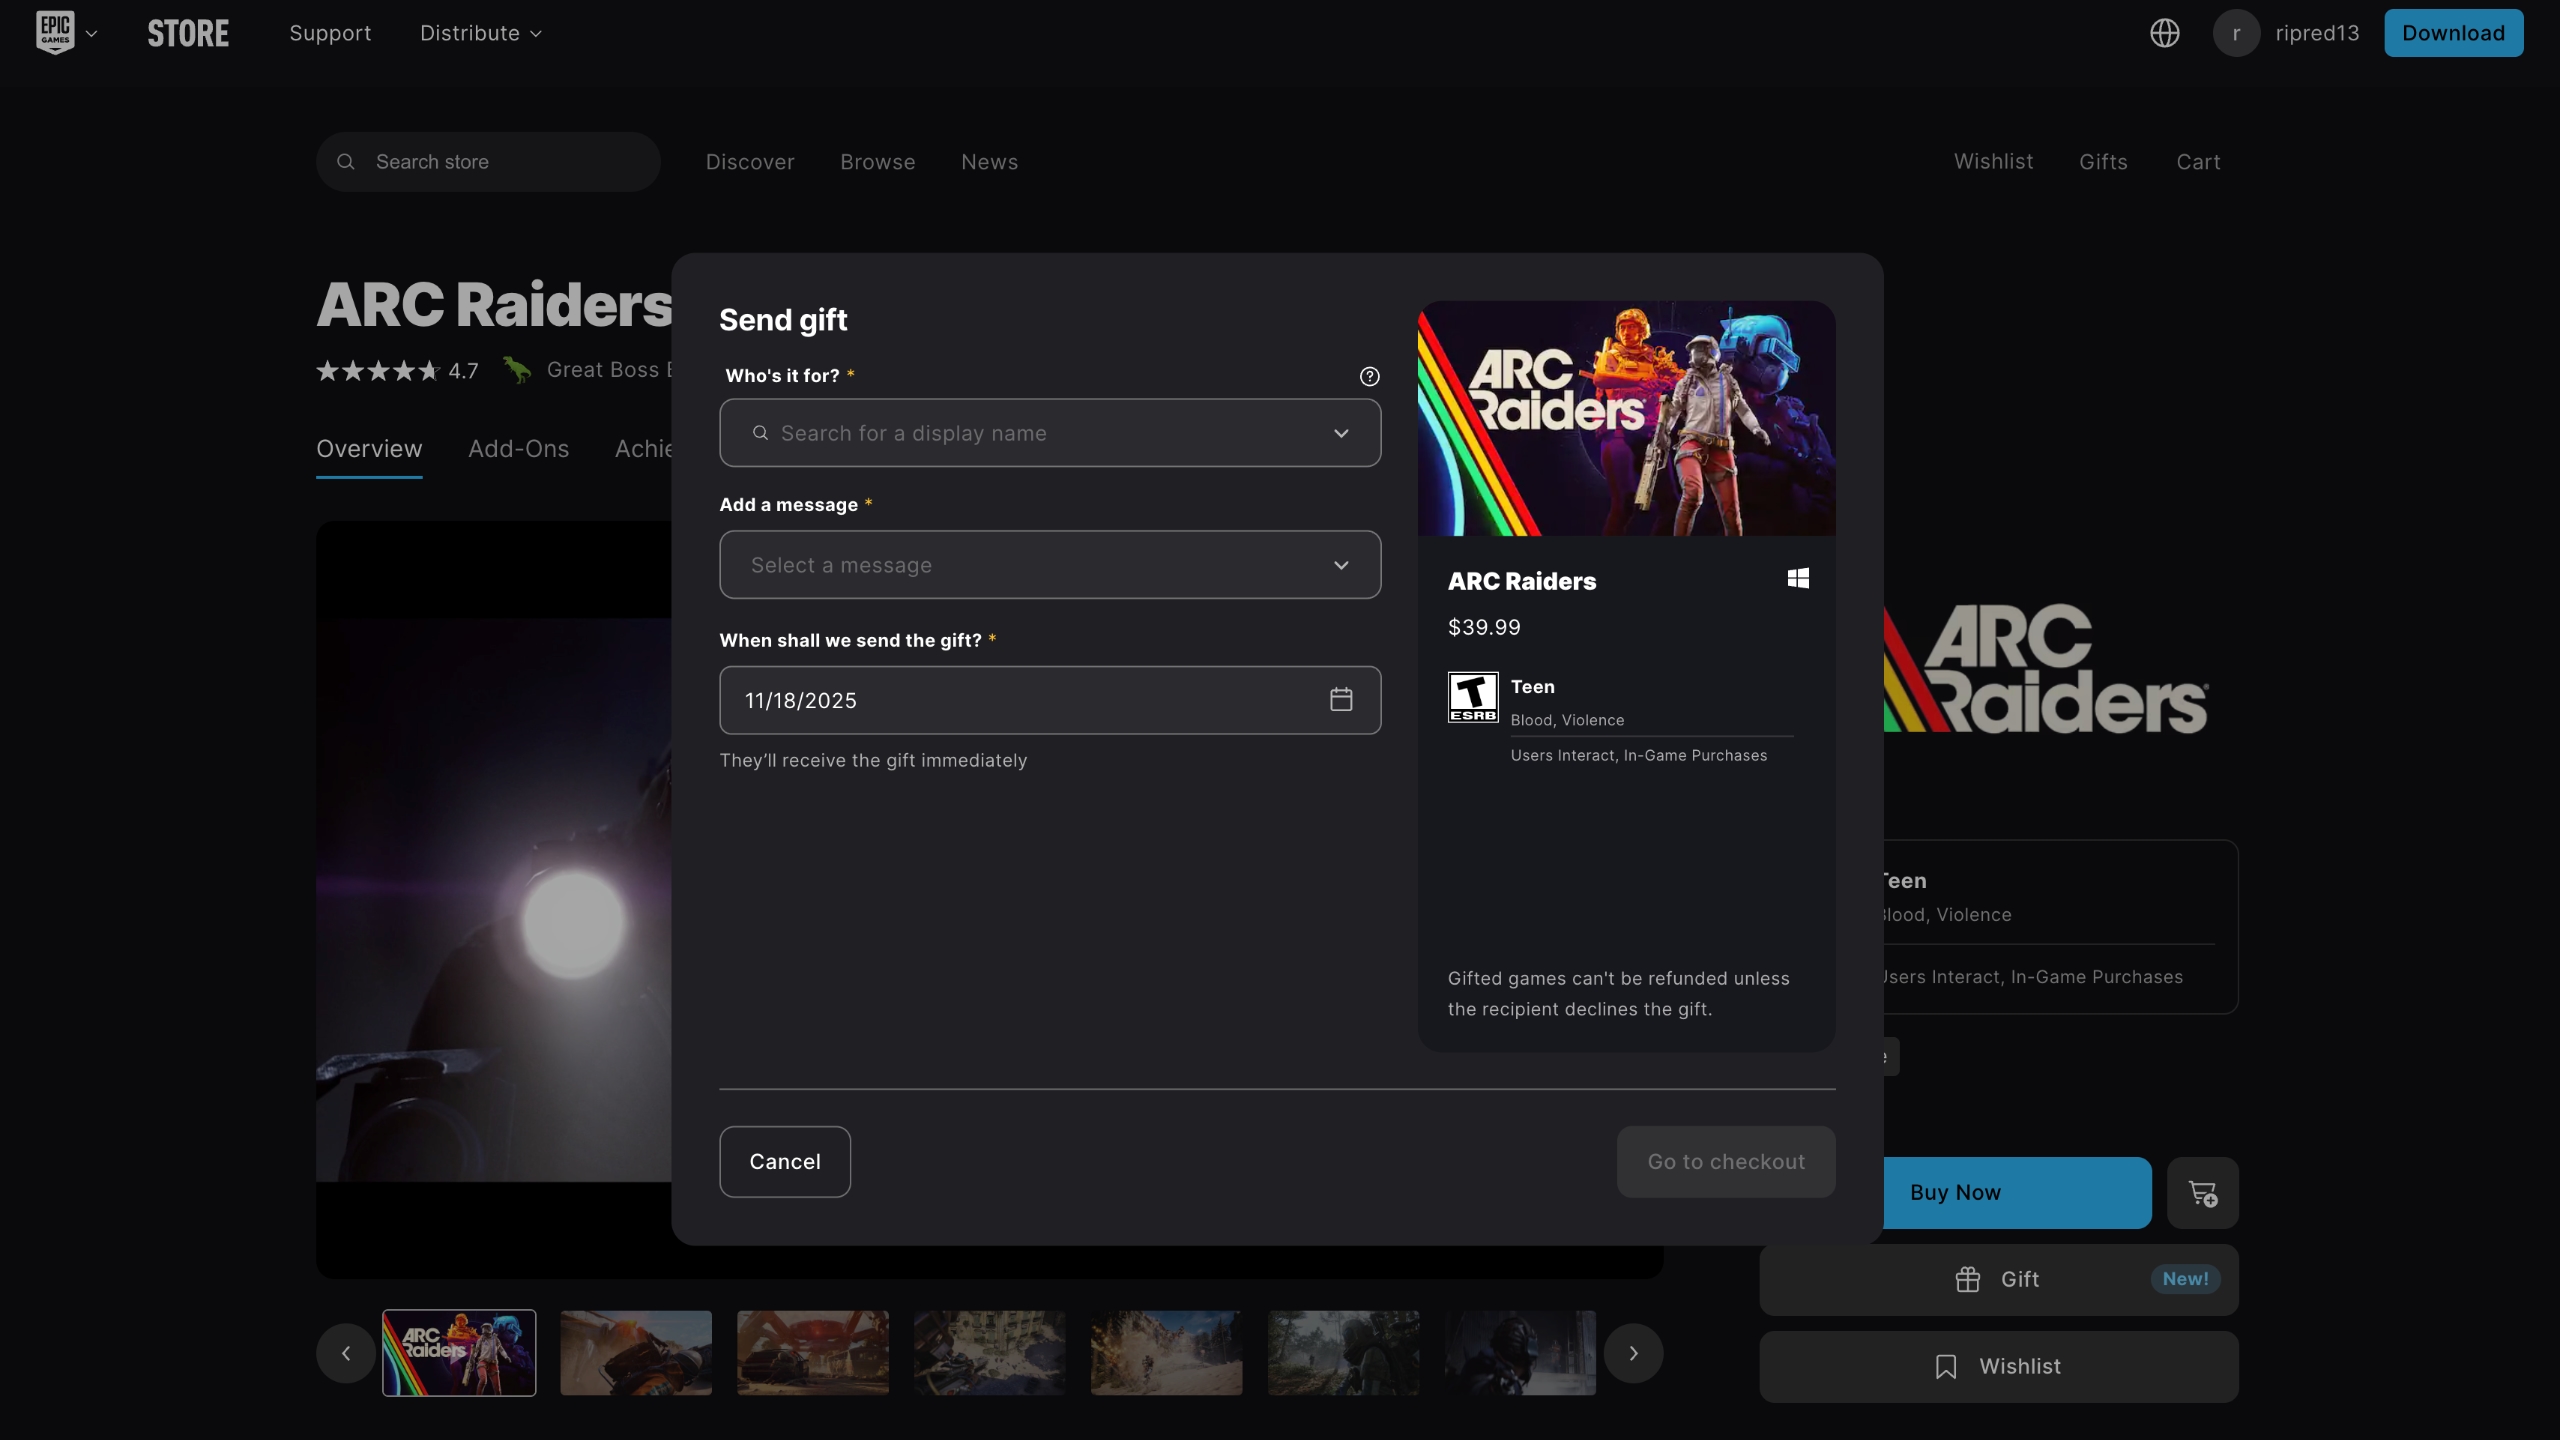The height and width of the screenshot is (1440, 2560).
Task: Click the Windows platform icon next to ARC Raiders
Action: tap(1797, 578)
